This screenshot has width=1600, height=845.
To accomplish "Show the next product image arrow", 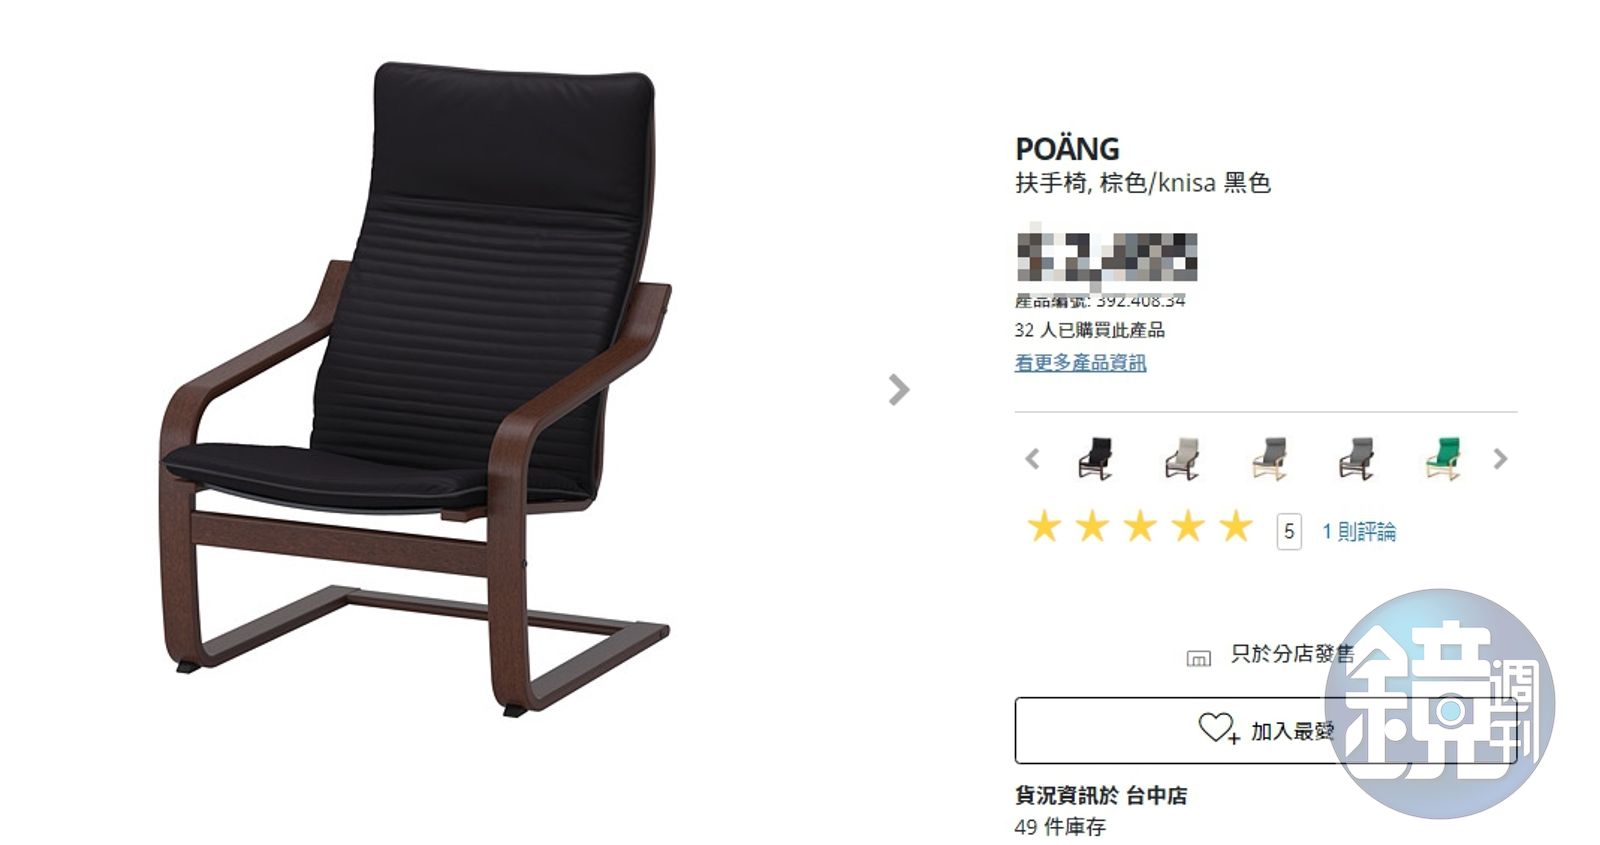I will tap(898, 389).
